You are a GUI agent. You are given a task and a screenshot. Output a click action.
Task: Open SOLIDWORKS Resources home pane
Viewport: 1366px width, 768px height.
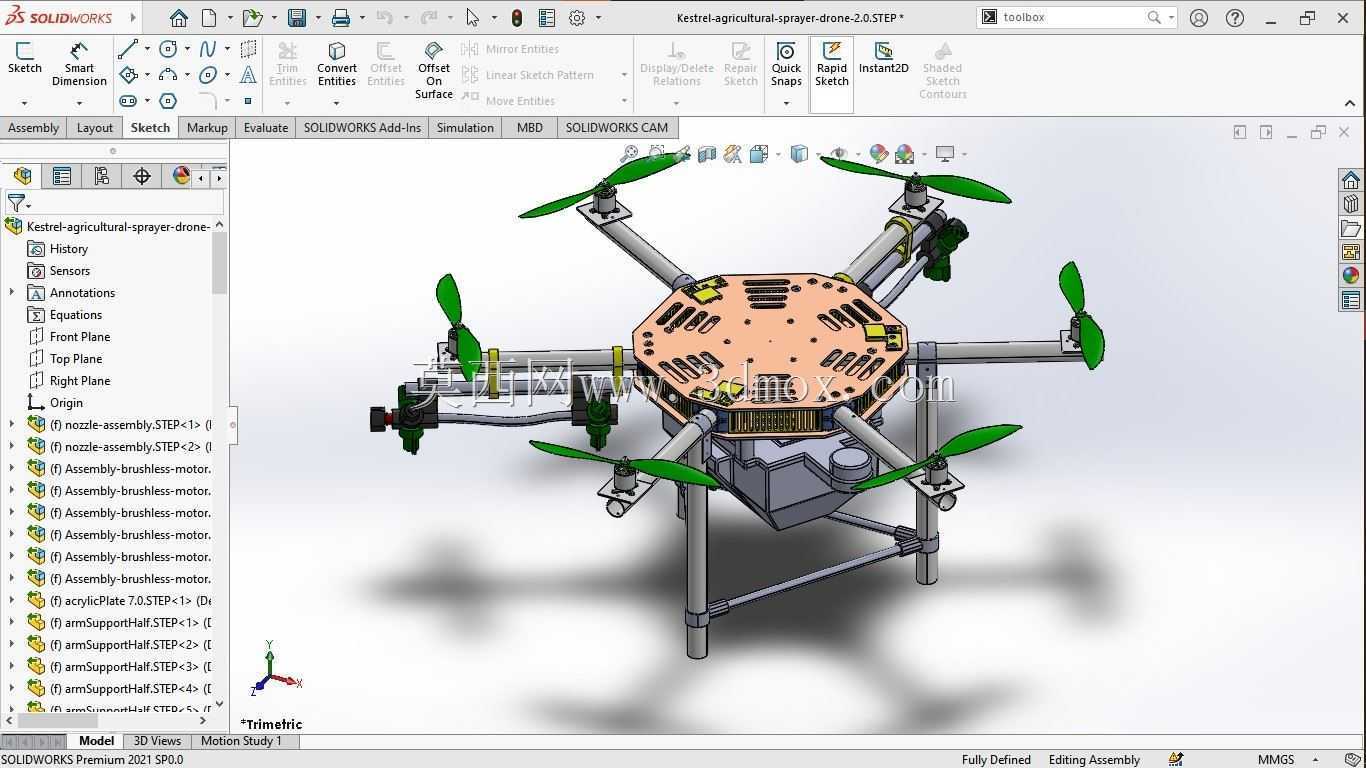1351,180
